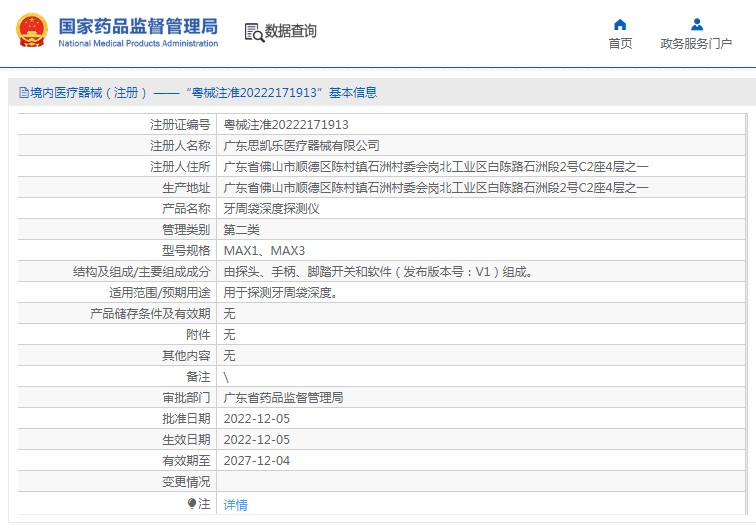Click 无 in 其他内容 row

tap(230, 356)
